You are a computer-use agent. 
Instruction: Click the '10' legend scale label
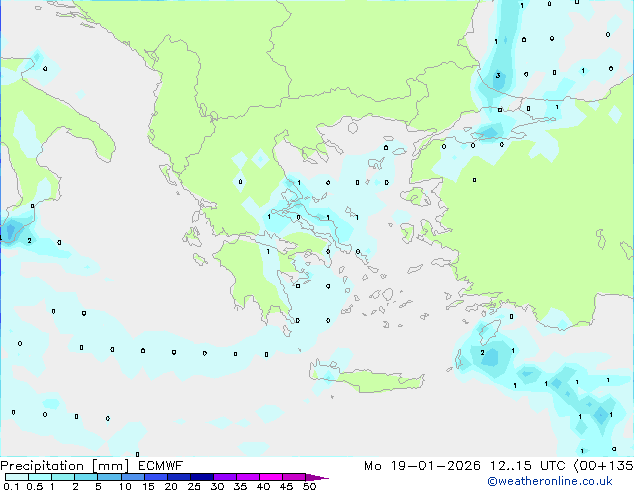[x=125, y=486]
